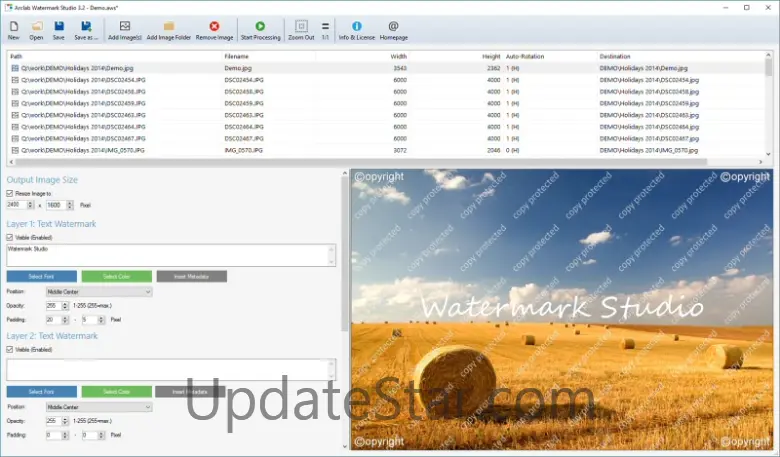This screenshot has width=780, height=457.
Task: Click the Layer 1 Opacity spinner arrows
Action: point(65,306)
